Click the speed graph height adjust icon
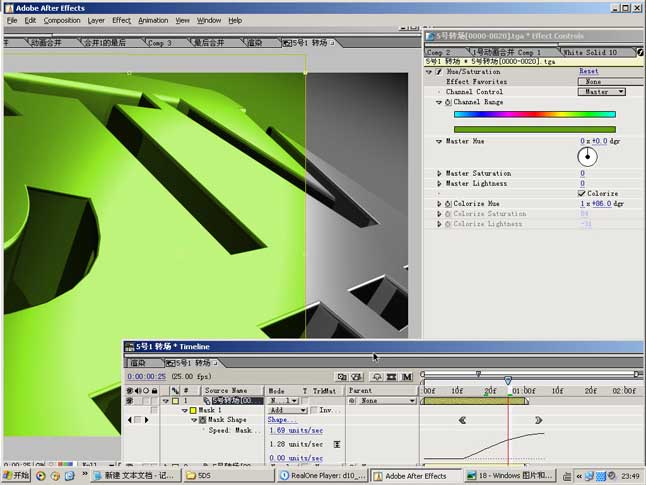This screenshot has height=485, width=646. pyautogui.click(x=337, y=444)
